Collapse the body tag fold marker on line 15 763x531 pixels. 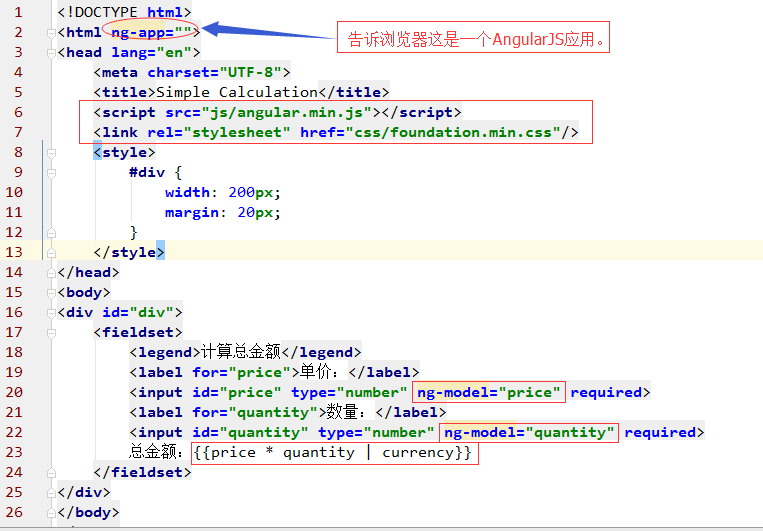click(x=51, y=293)
